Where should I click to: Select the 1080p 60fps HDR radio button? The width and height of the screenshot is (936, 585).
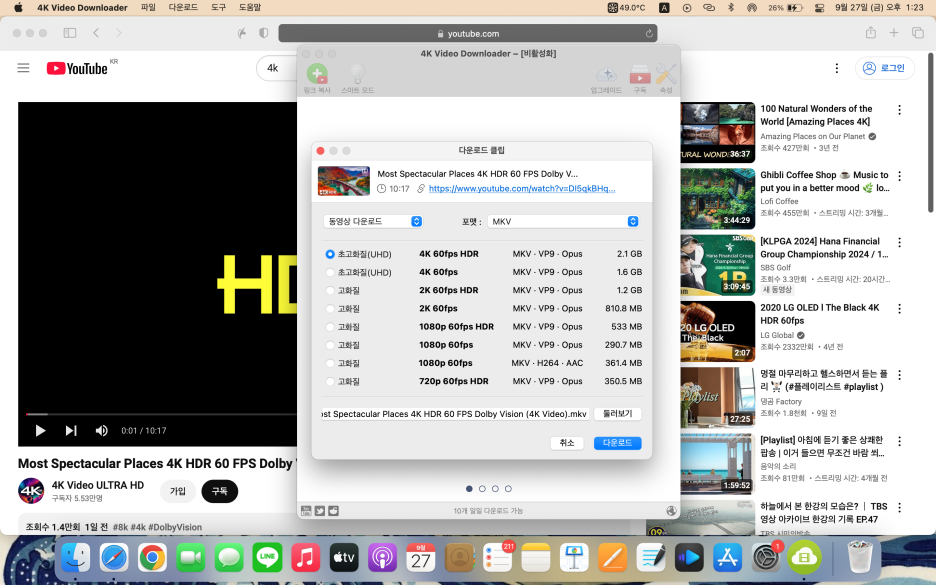click(330, 327)
